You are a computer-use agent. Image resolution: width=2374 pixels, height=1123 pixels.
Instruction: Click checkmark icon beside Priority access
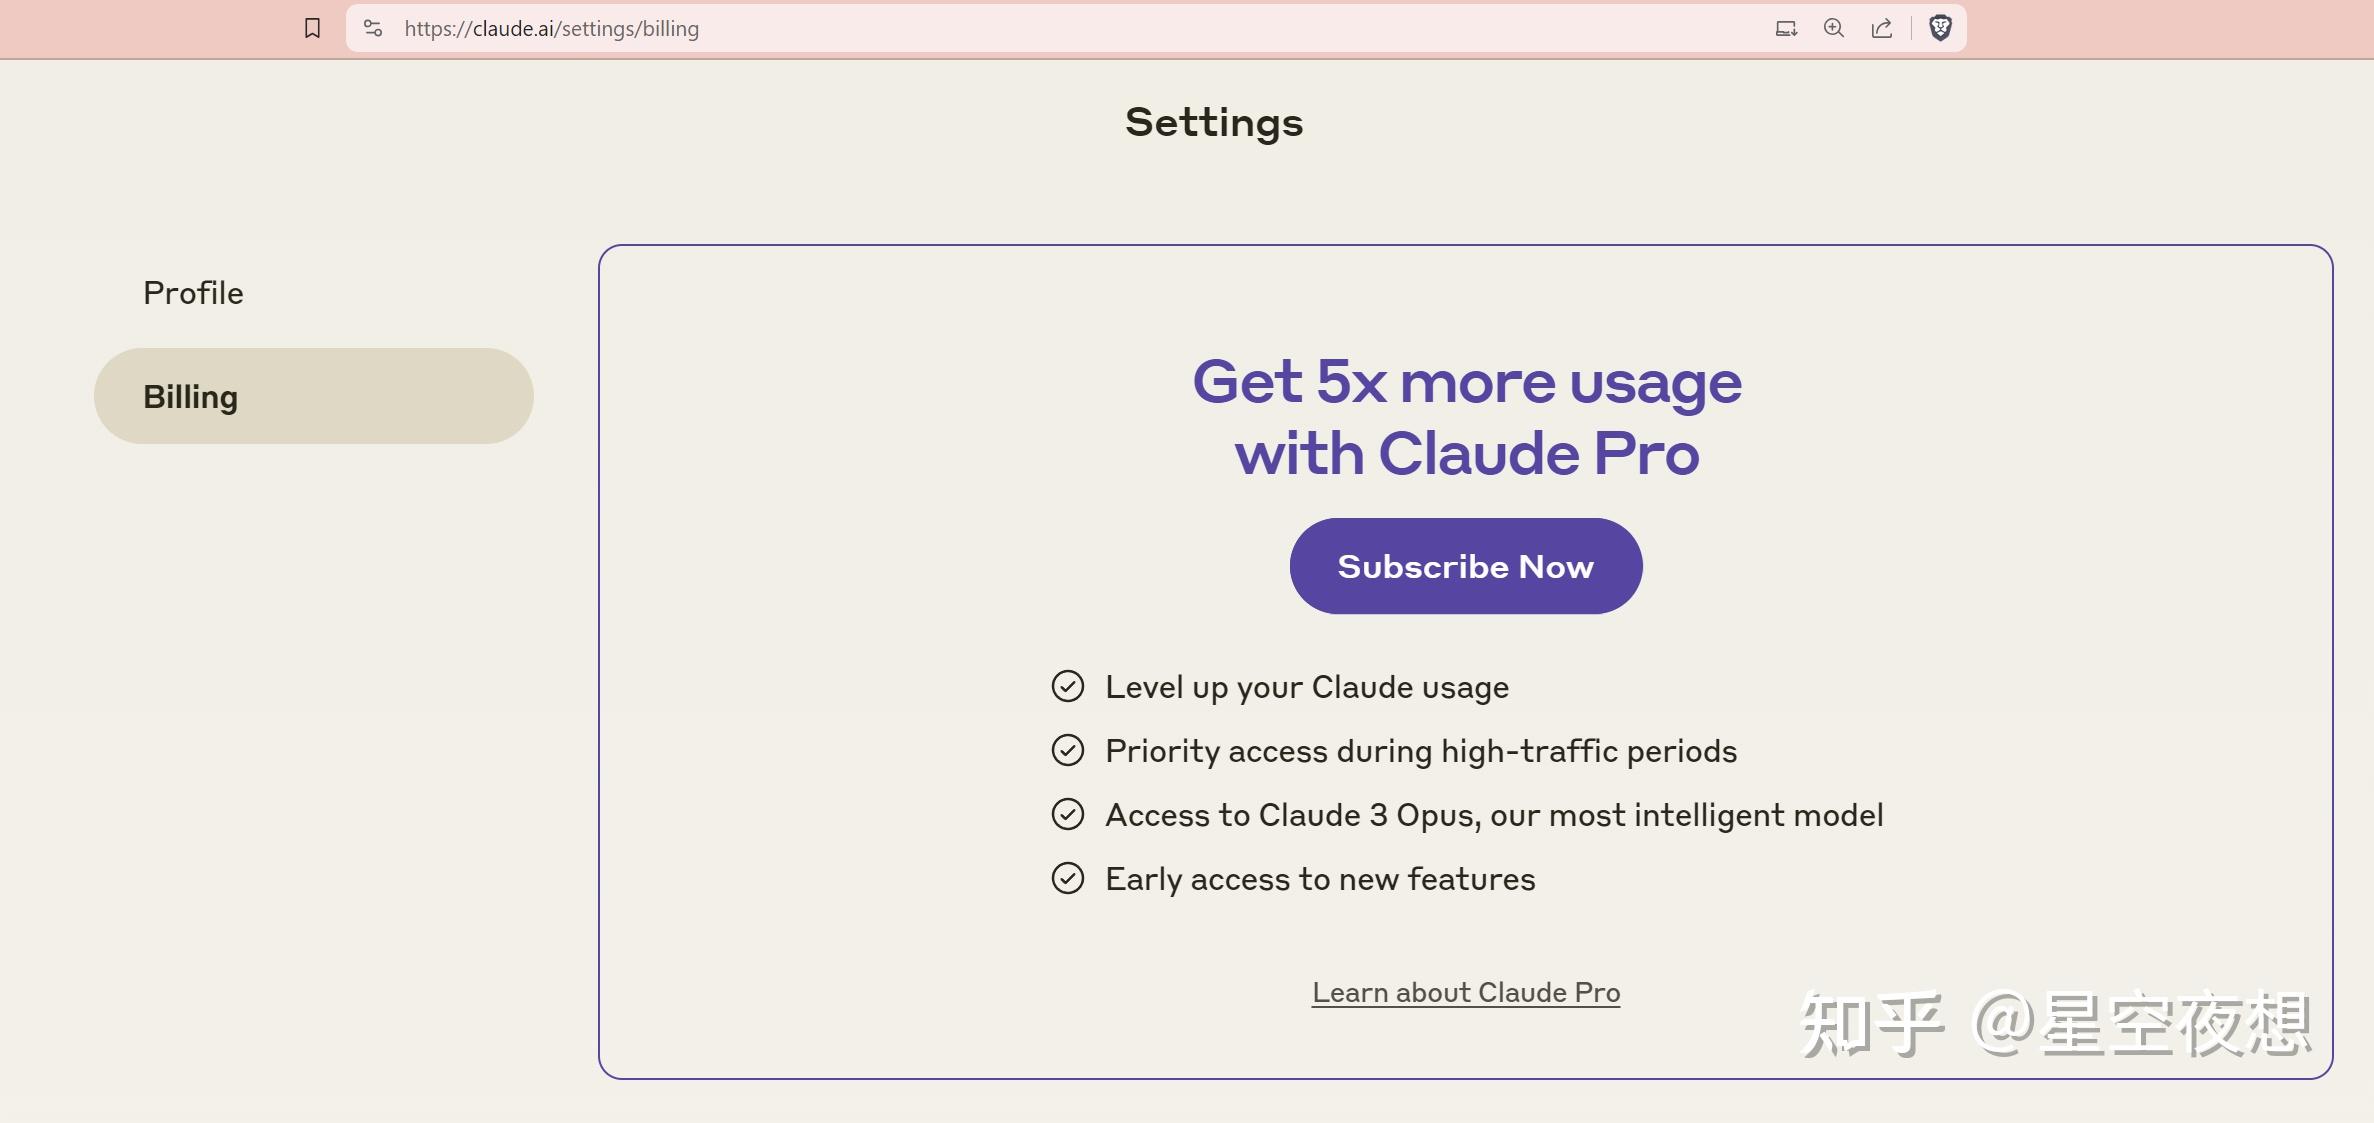click(x=1067, y=751)
